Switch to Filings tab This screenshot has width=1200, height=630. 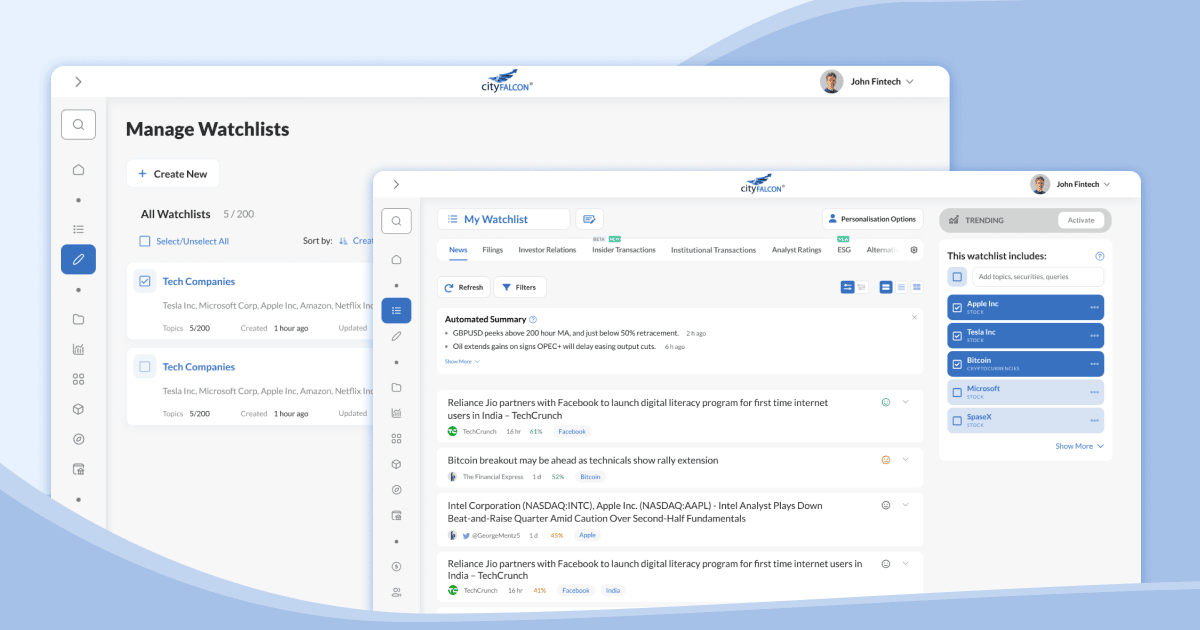(x=492, y=250)
